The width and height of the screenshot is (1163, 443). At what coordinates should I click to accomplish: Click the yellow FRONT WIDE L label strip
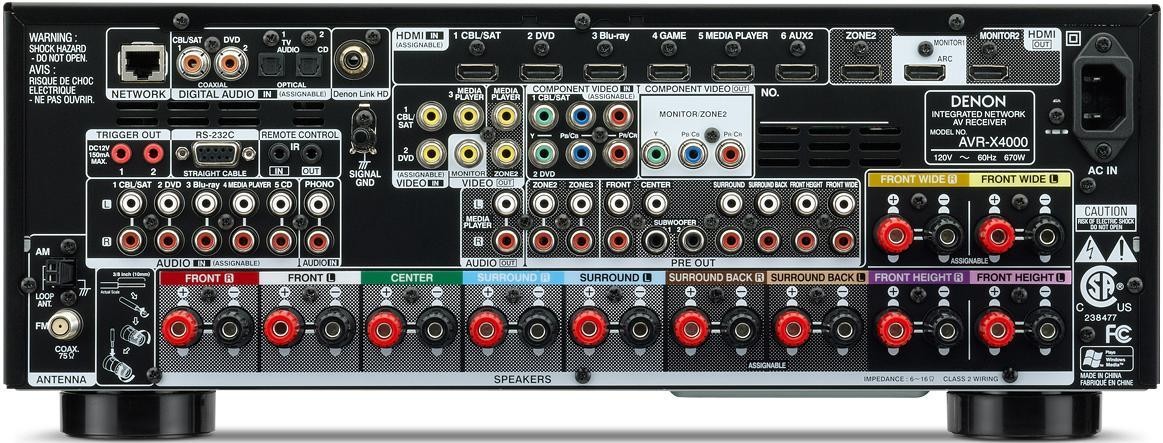(x=1021, y=179)
